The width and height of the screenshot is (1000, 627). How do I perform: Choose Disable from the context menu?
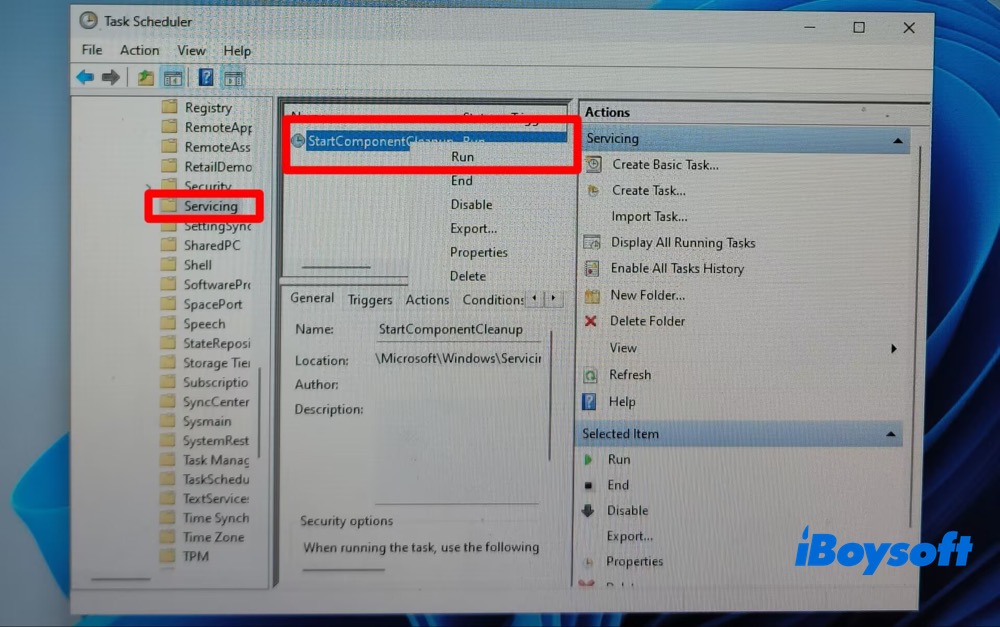coord(471,205)
